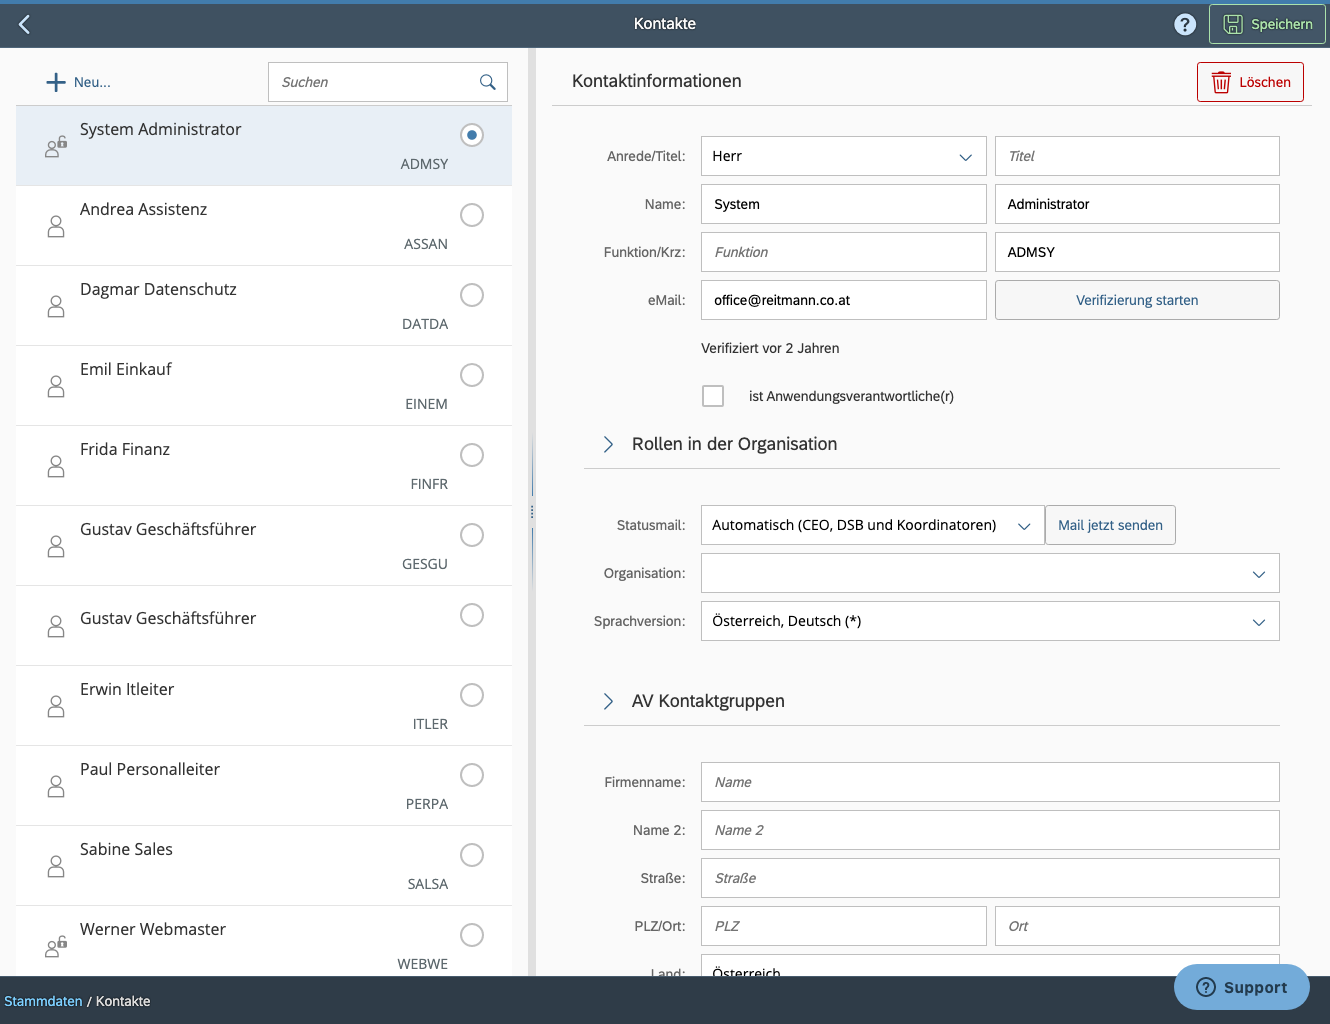Select the radio button for Dagmar Datenschutz

click(471, 295)
